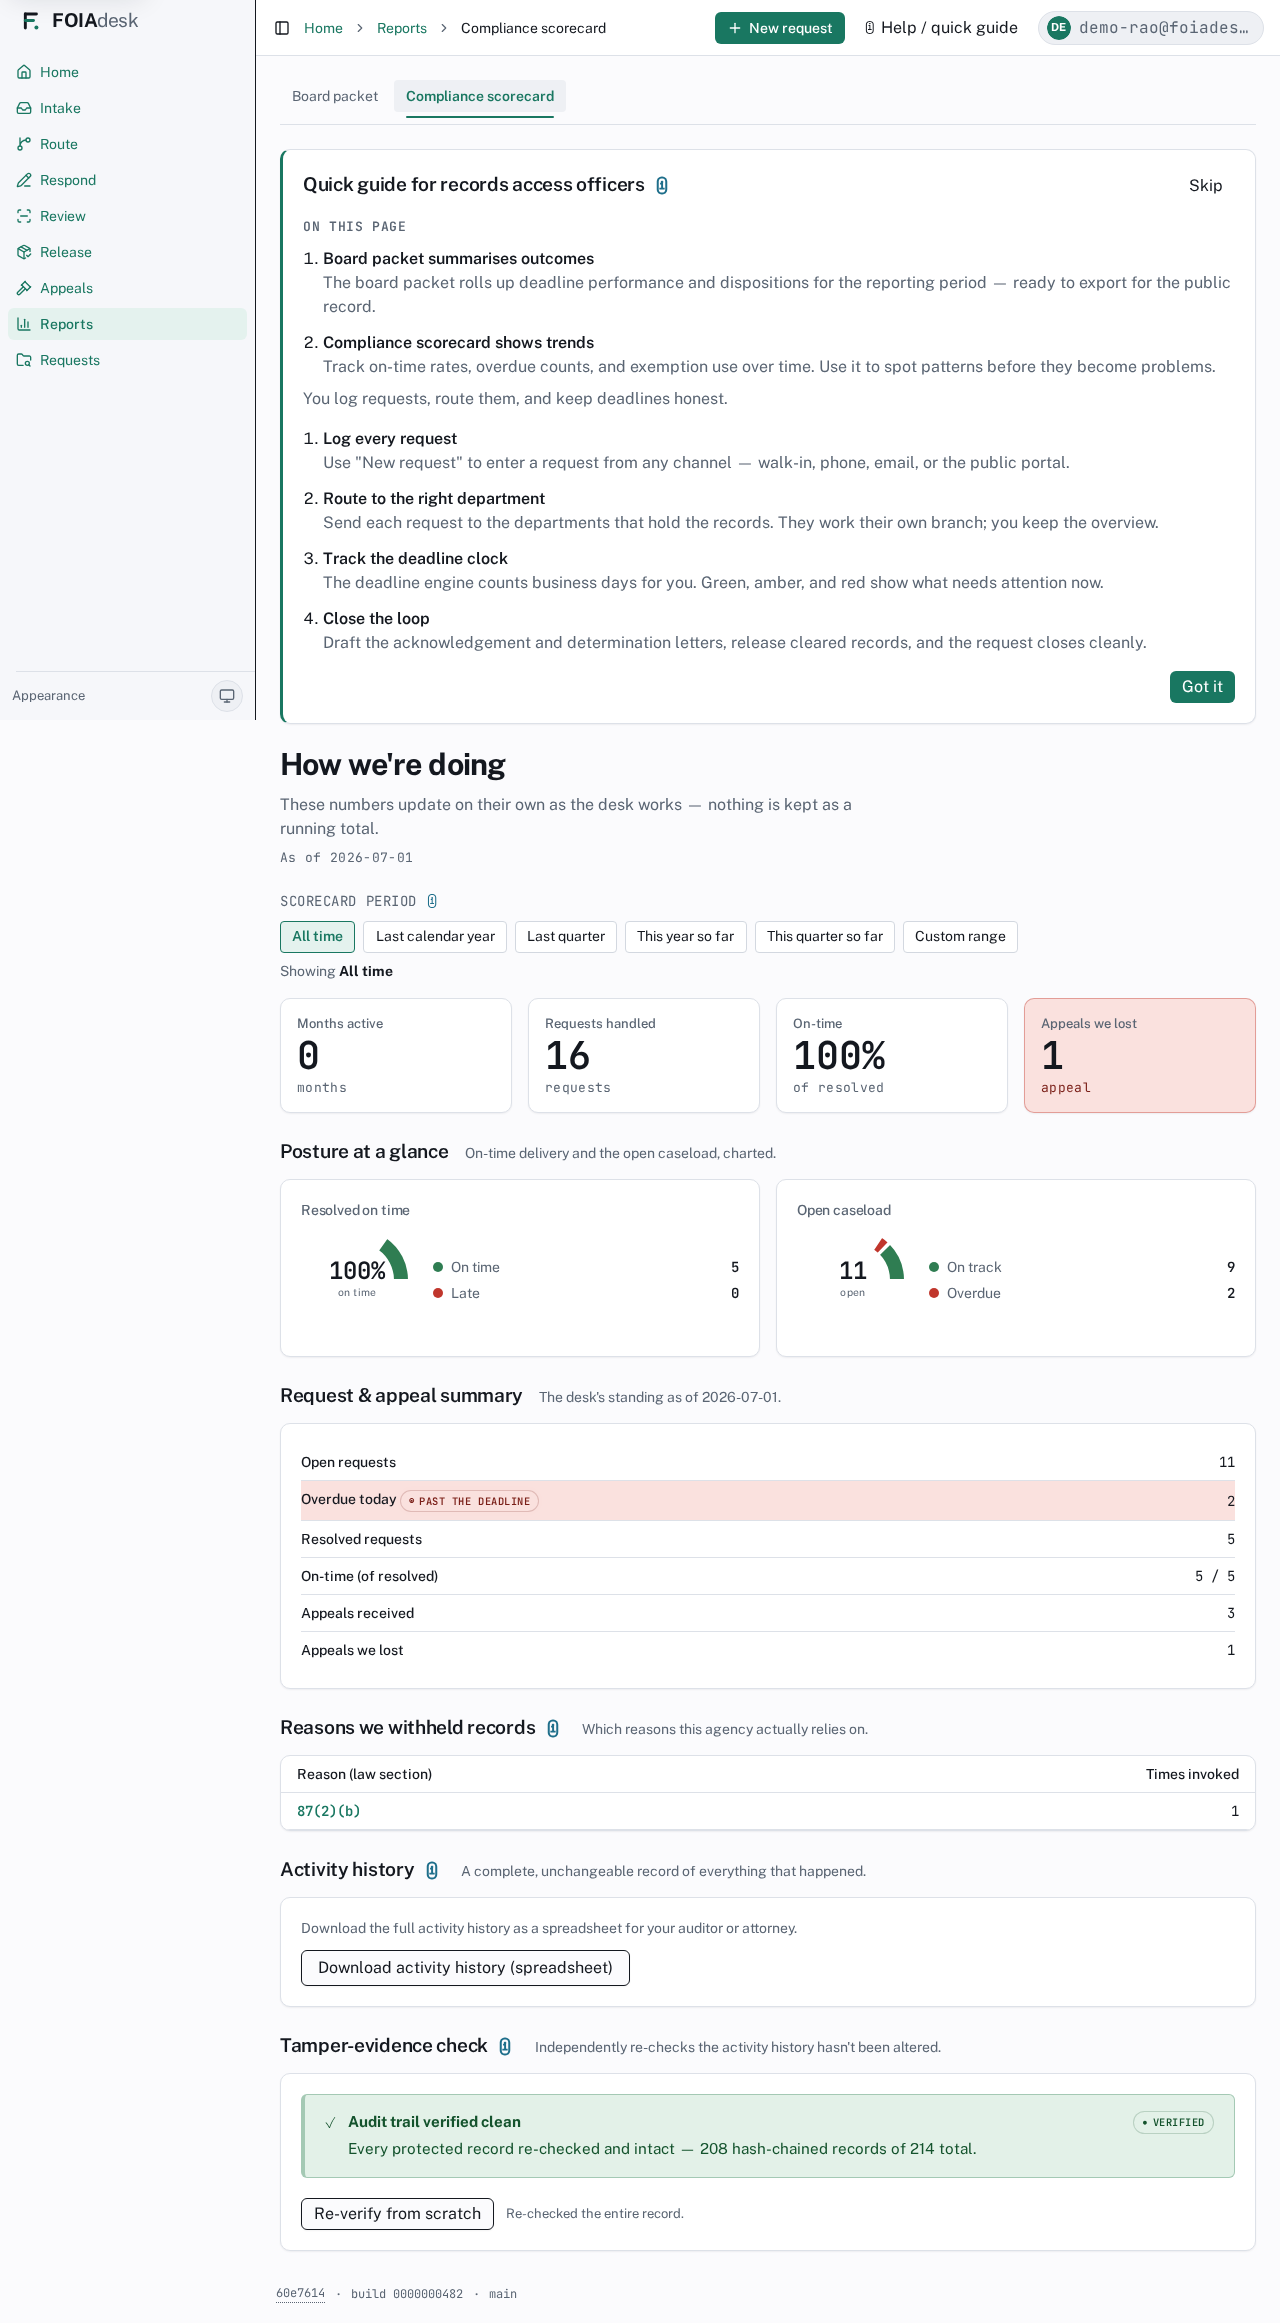Skip the quick guide
Screen dimensions: 1280x2323
(1206, 185)
